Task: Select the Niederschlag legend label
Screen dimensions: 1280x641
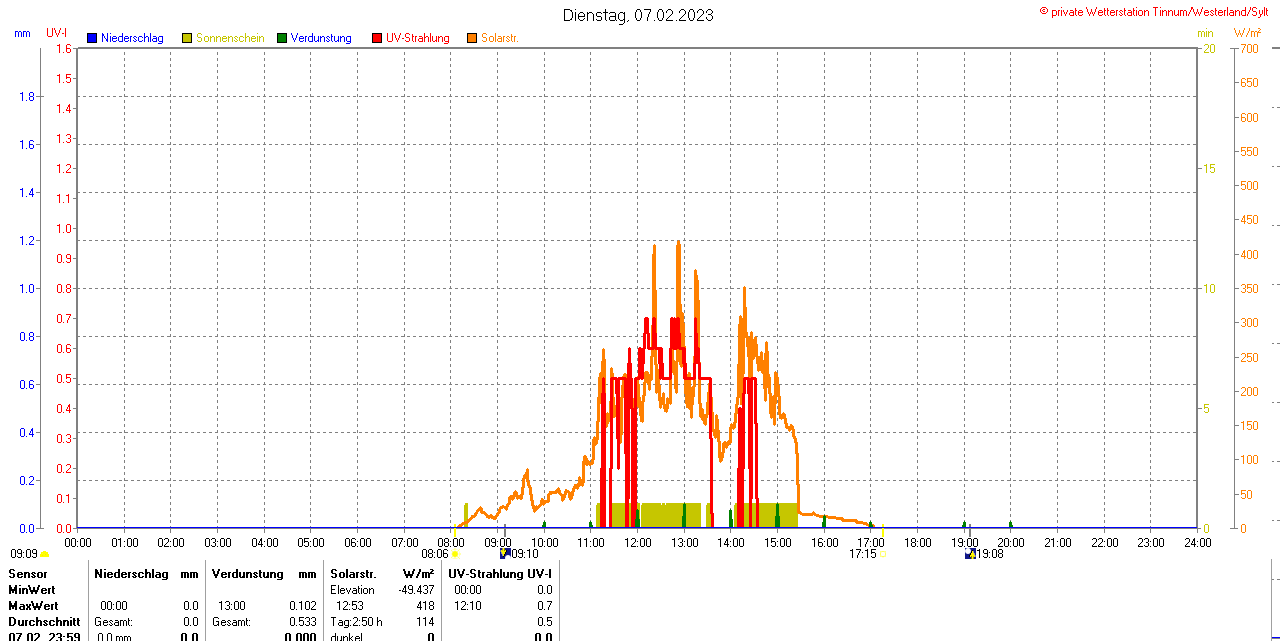Action: click(132, 38)
